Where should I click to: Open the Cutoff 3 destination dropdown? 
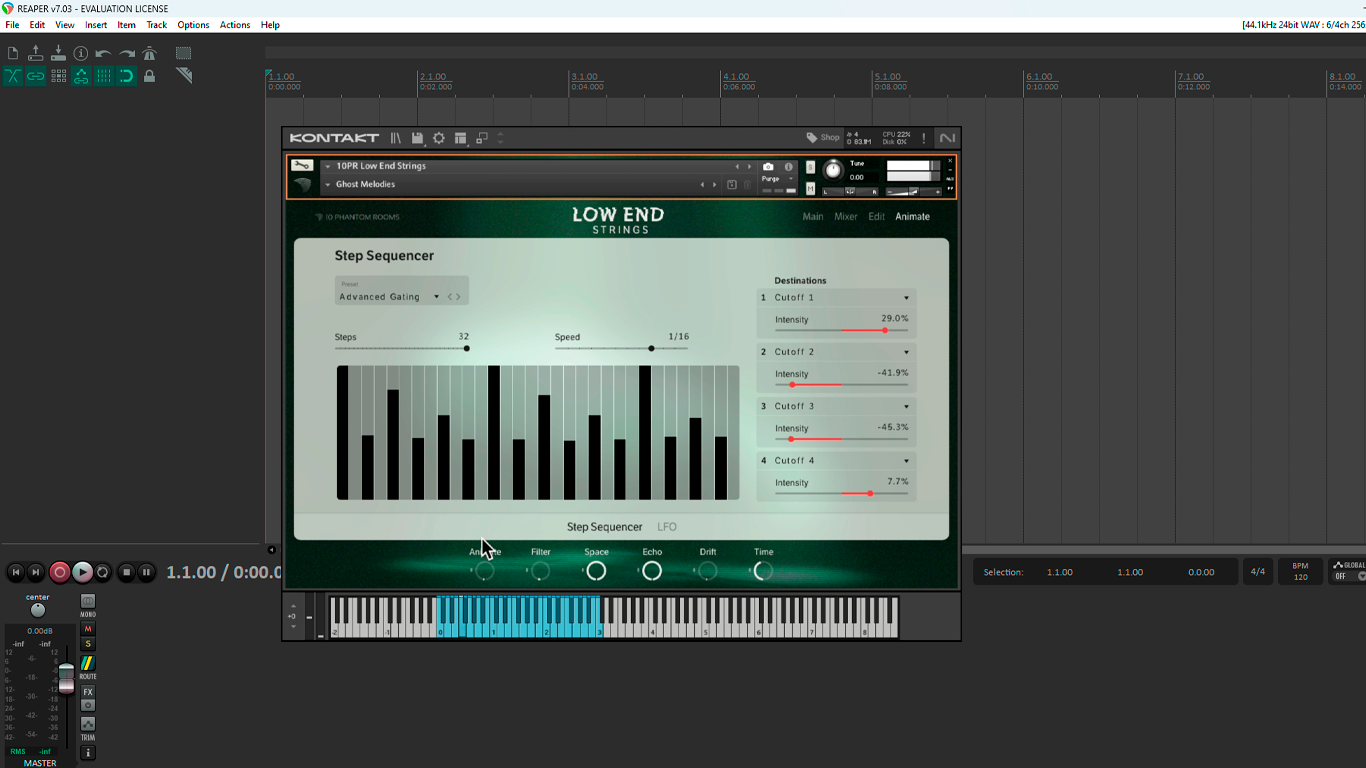click(836, 406)
